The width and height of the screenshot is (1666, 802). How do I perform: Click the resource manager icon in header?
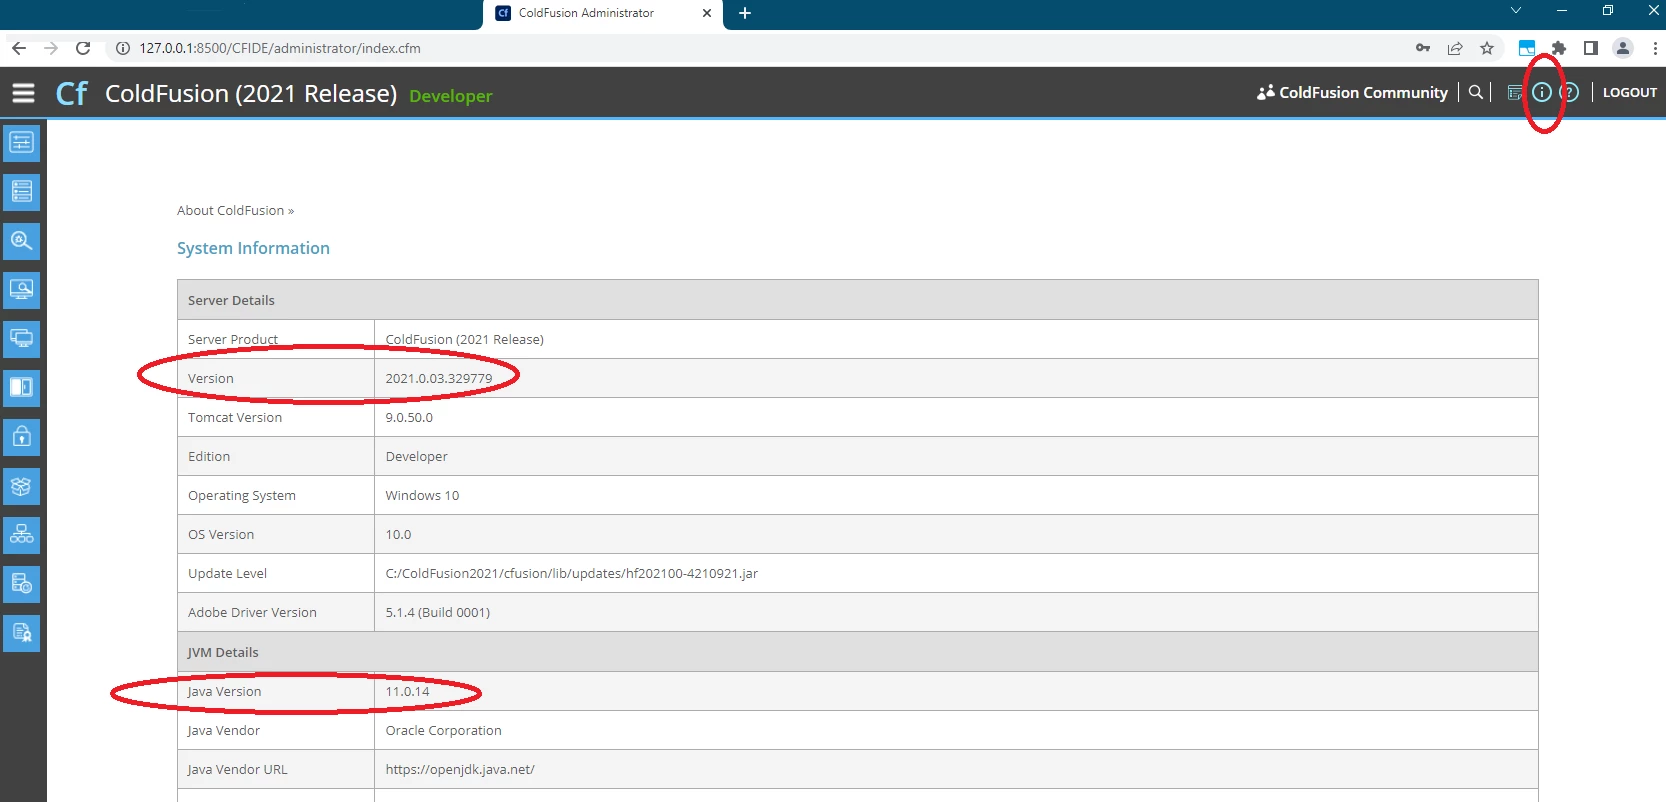coord(1514,93)
